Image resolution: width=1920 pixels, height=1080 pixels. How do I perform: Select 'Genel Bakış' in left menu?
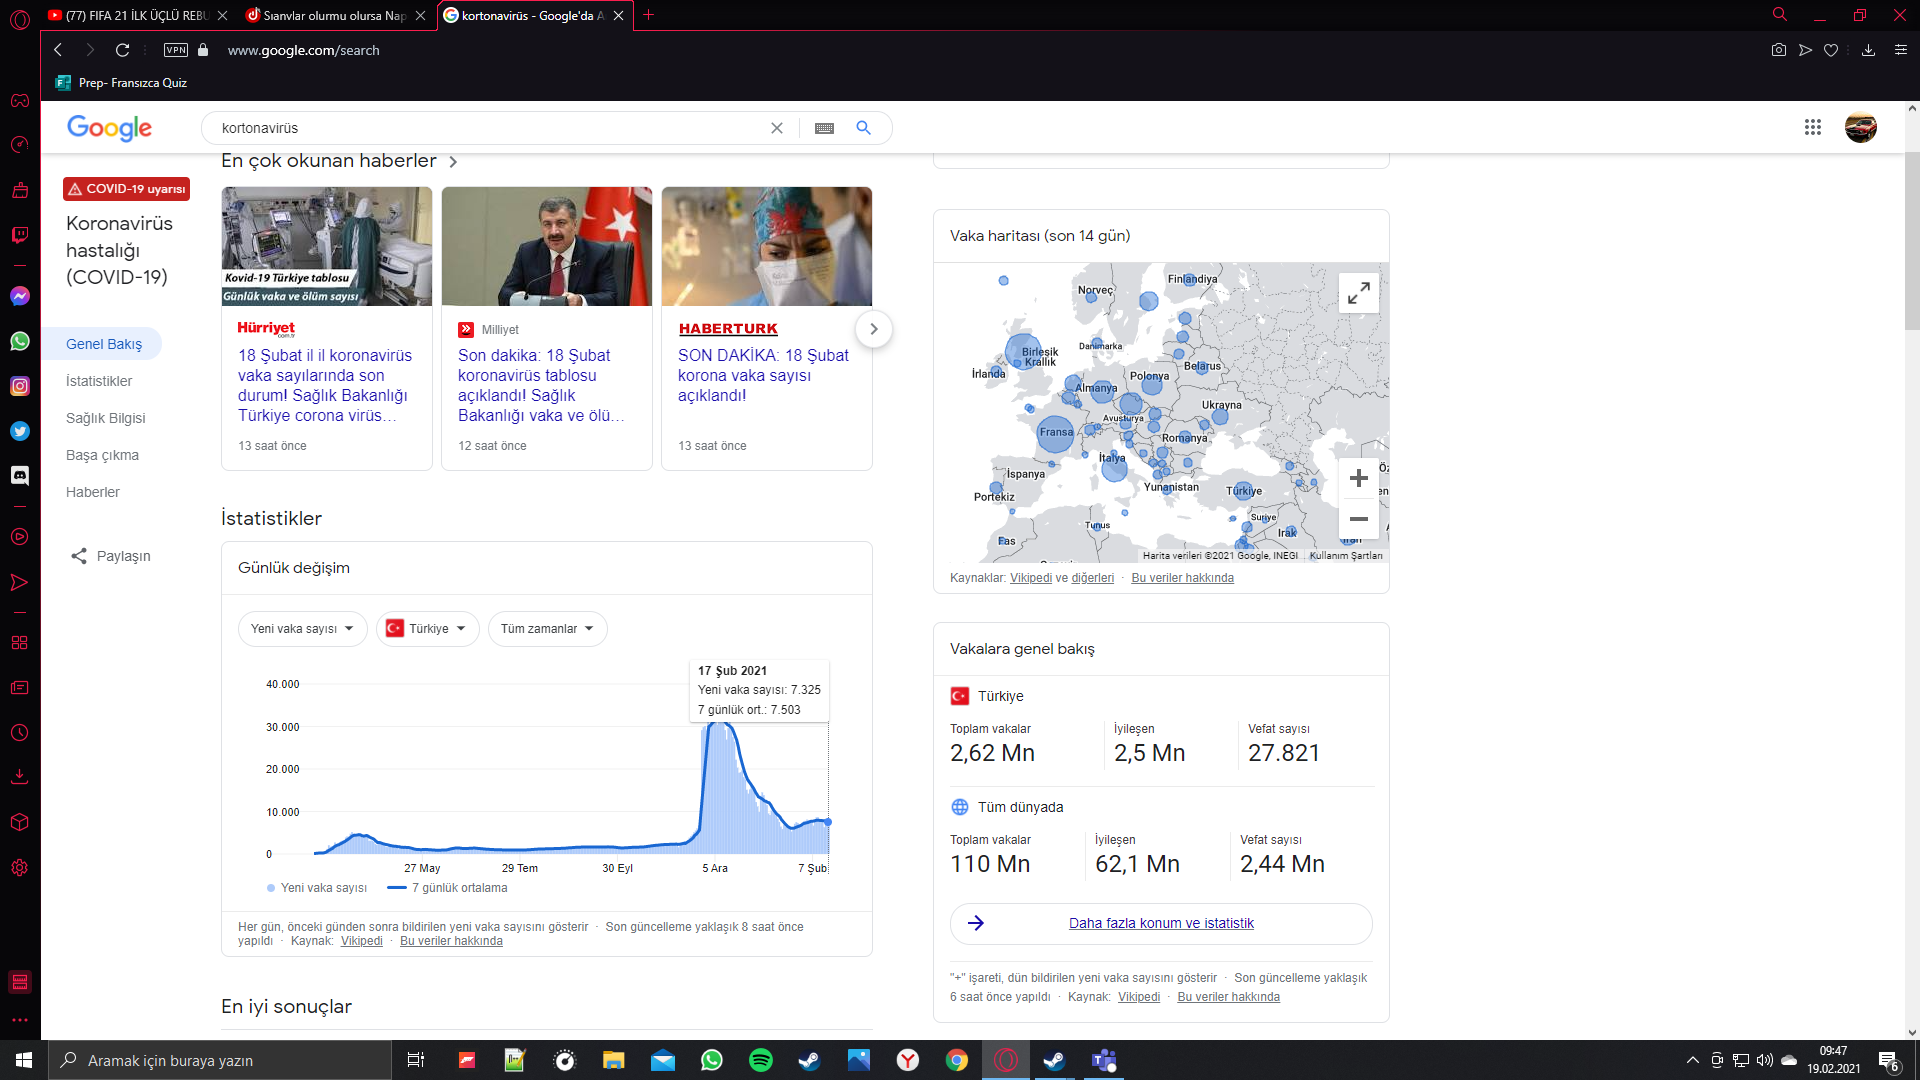coord(104,344)
